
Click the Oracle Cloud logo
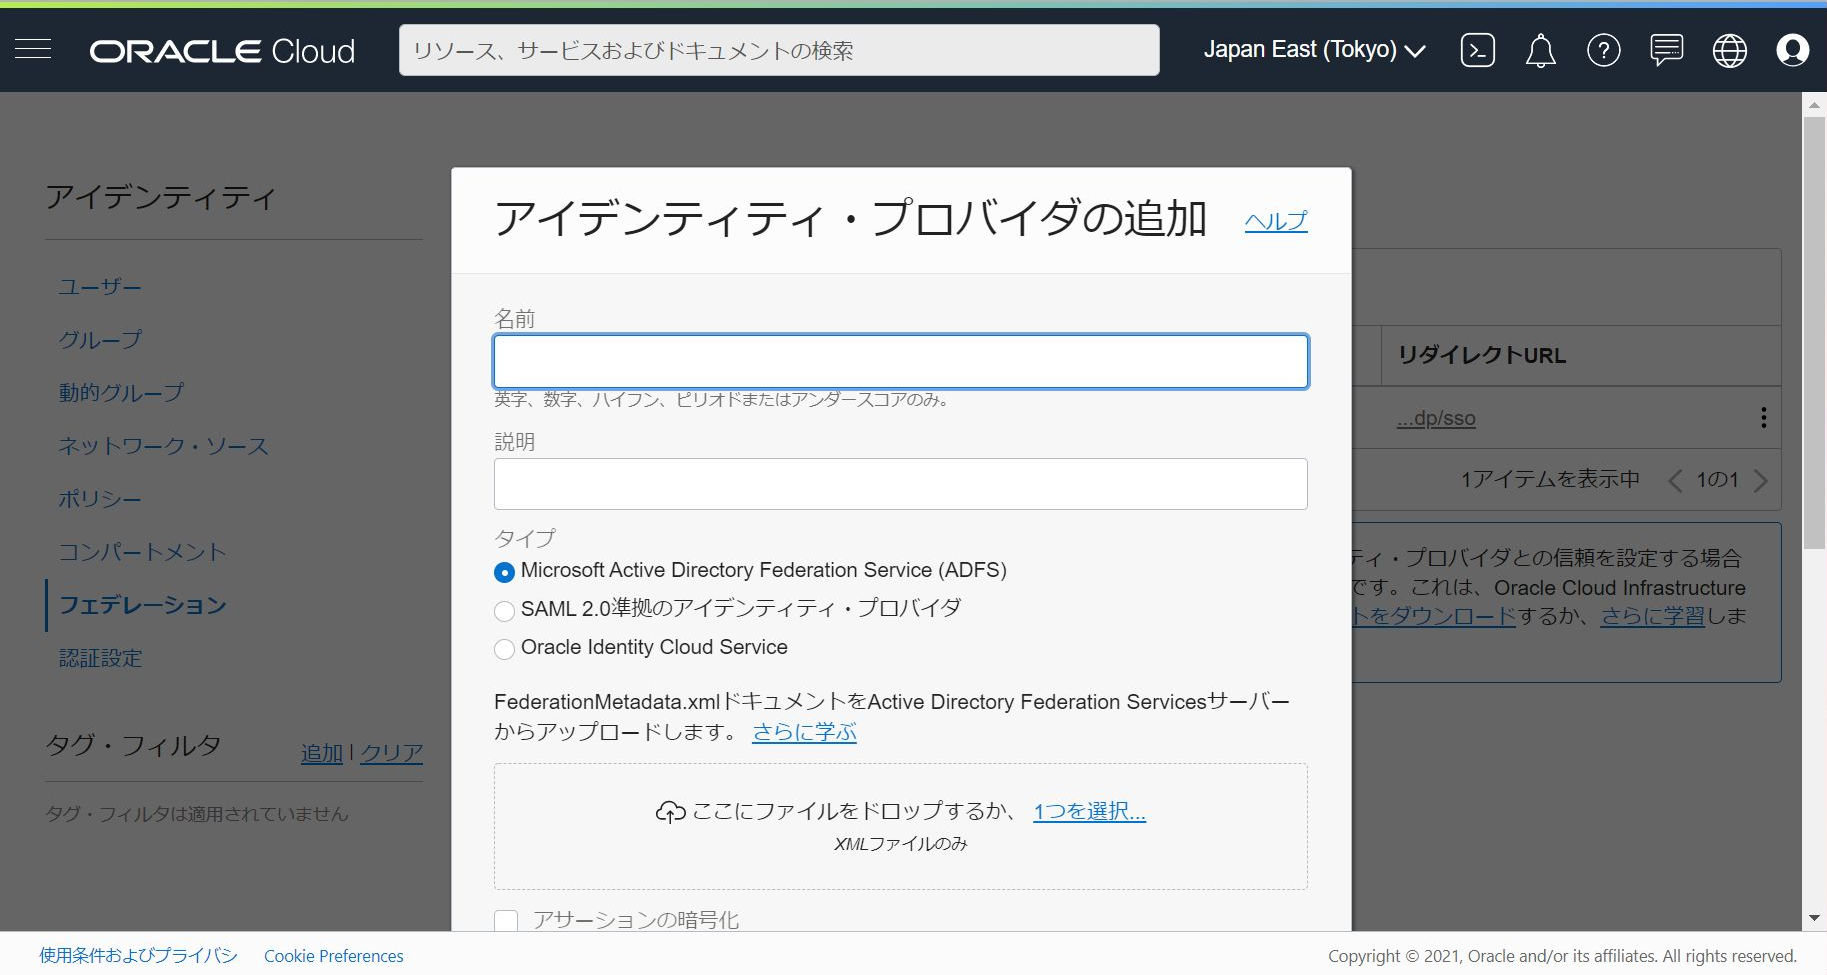click(x=222, y=51)
